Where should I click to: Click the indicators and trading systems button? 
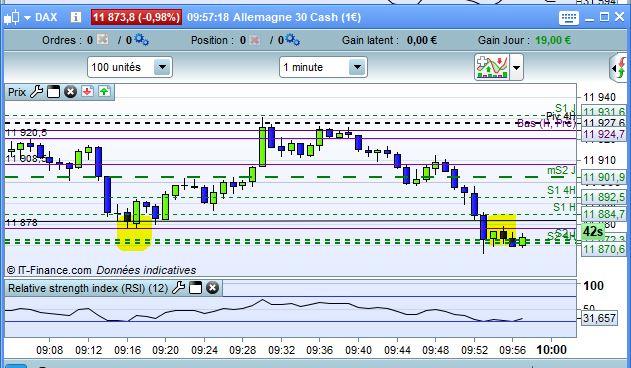[x=492, y=67]
